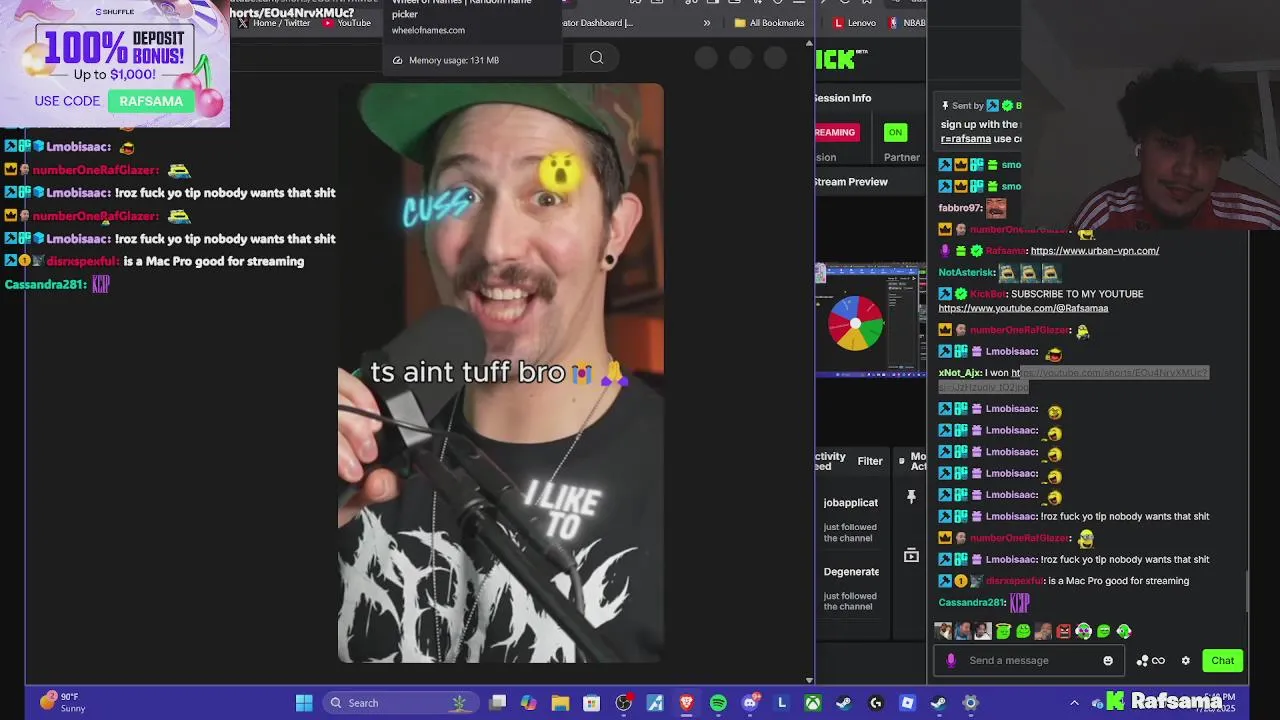Click the green Chat button

(x=1222, y=660)
